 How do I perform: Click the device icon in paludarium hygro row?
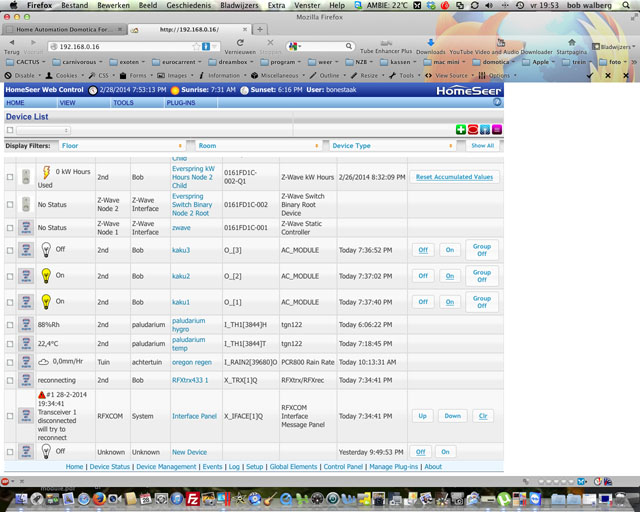[26, 325]
